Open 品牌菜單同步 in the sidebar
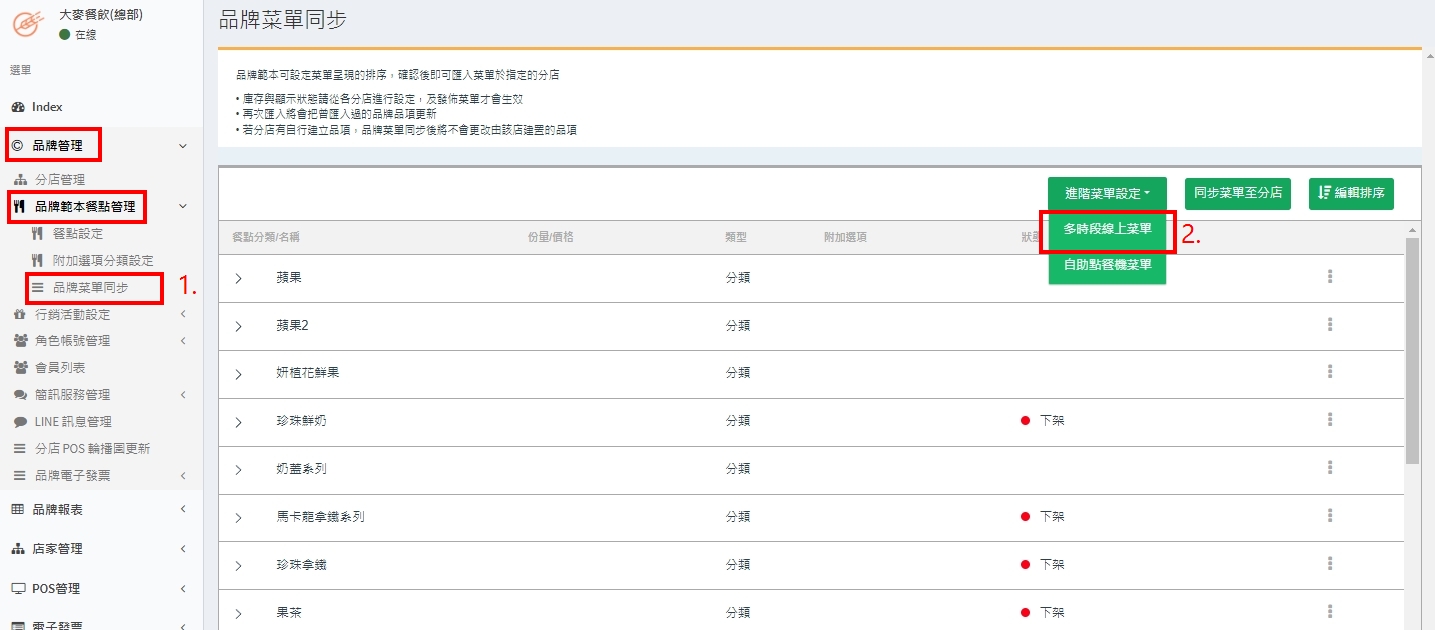Screen dimensions: 1435x630 [x=90, y=288]
